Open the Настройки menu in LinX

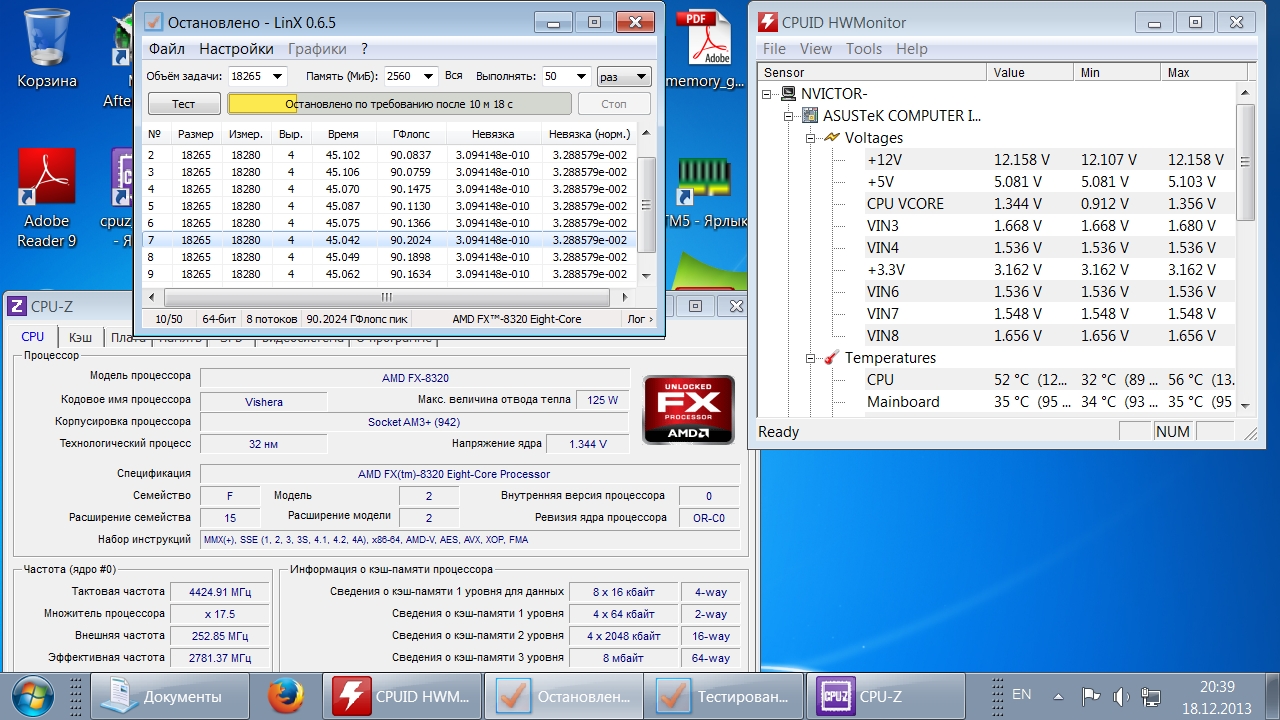tap(236, 49)
